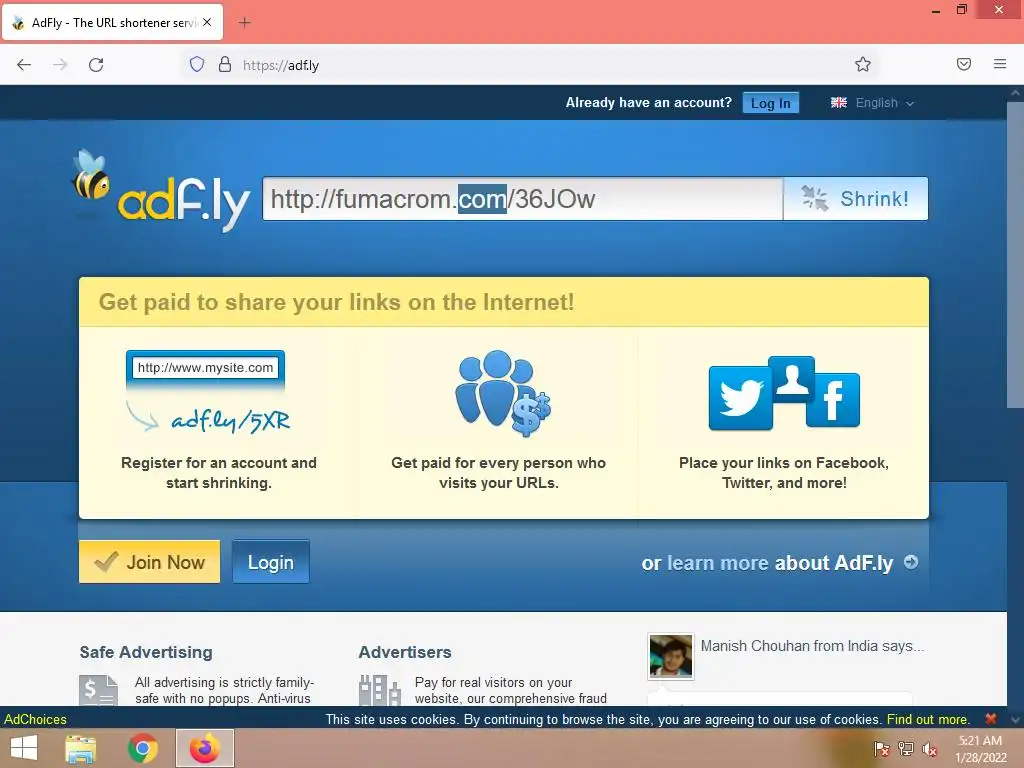
Task: Expand the English language dropdown
Action: click(x=885, y=103)
